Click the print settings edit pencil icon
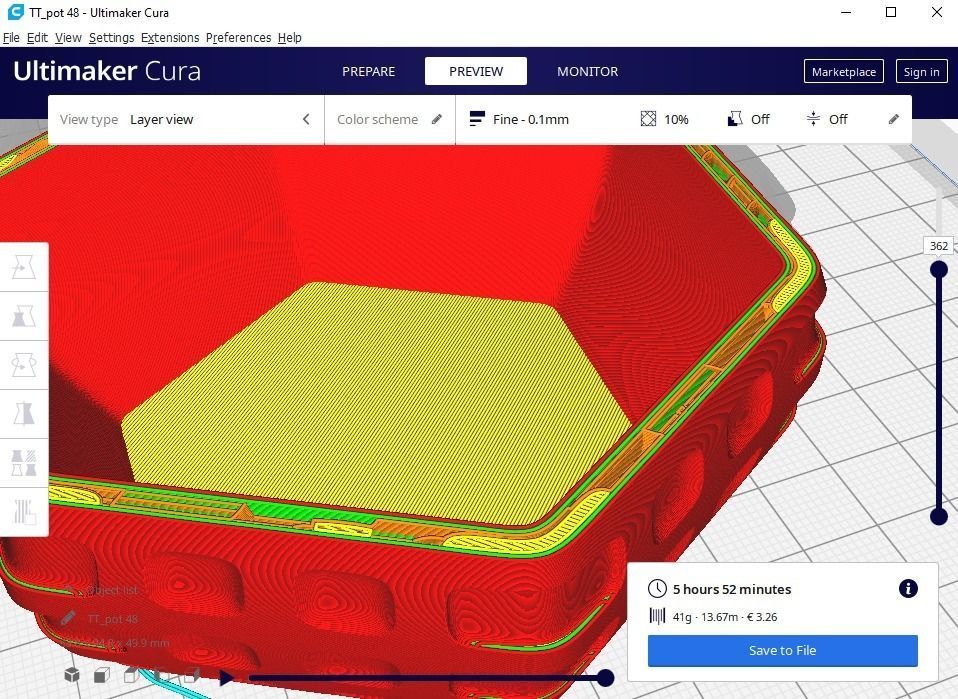958x699 pixels. pyautogui.click(x=893, y=119)
